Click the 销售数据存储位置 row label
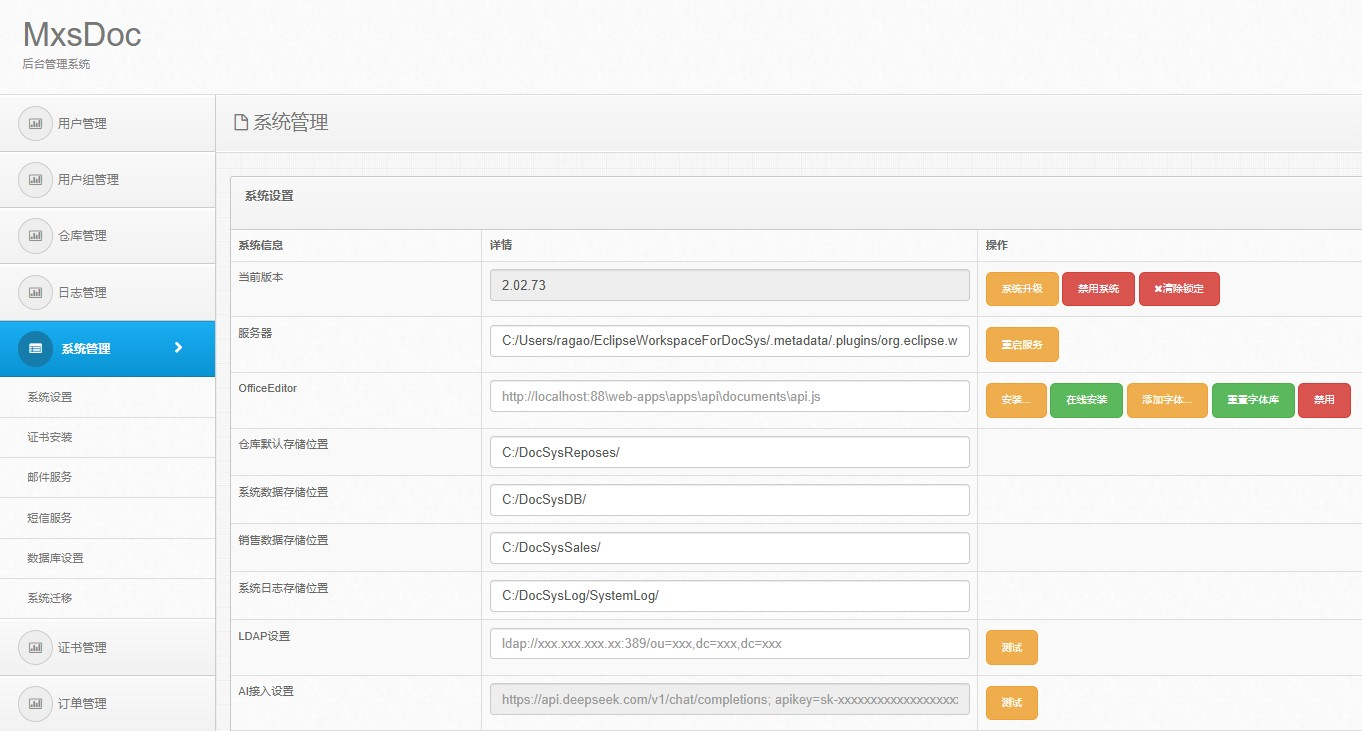Viewport: 1362px width, 731px height. [283, 540]
